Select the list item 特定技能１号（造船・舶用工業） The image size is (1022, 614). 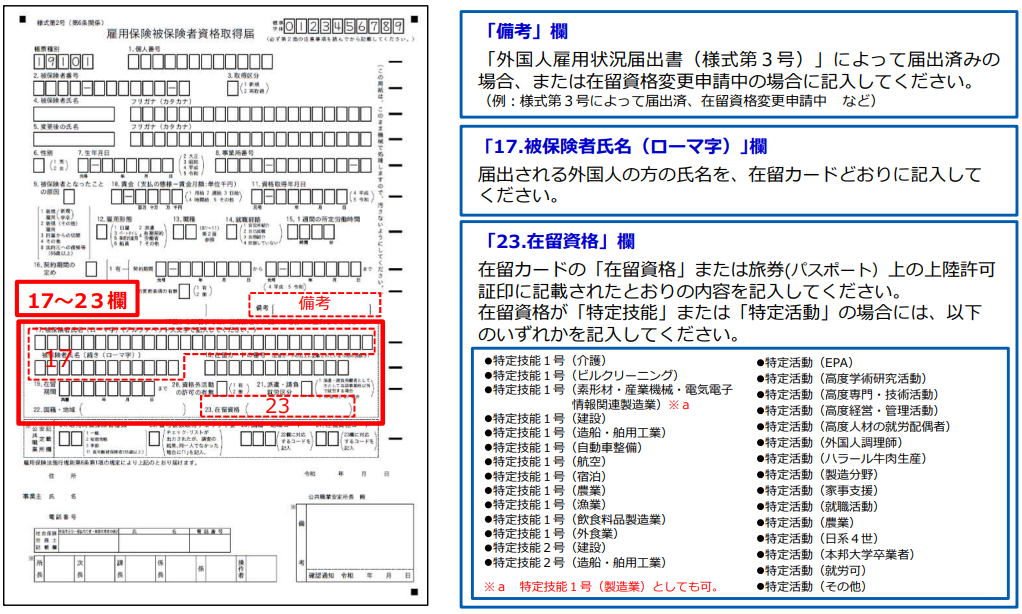pos(574,433)
